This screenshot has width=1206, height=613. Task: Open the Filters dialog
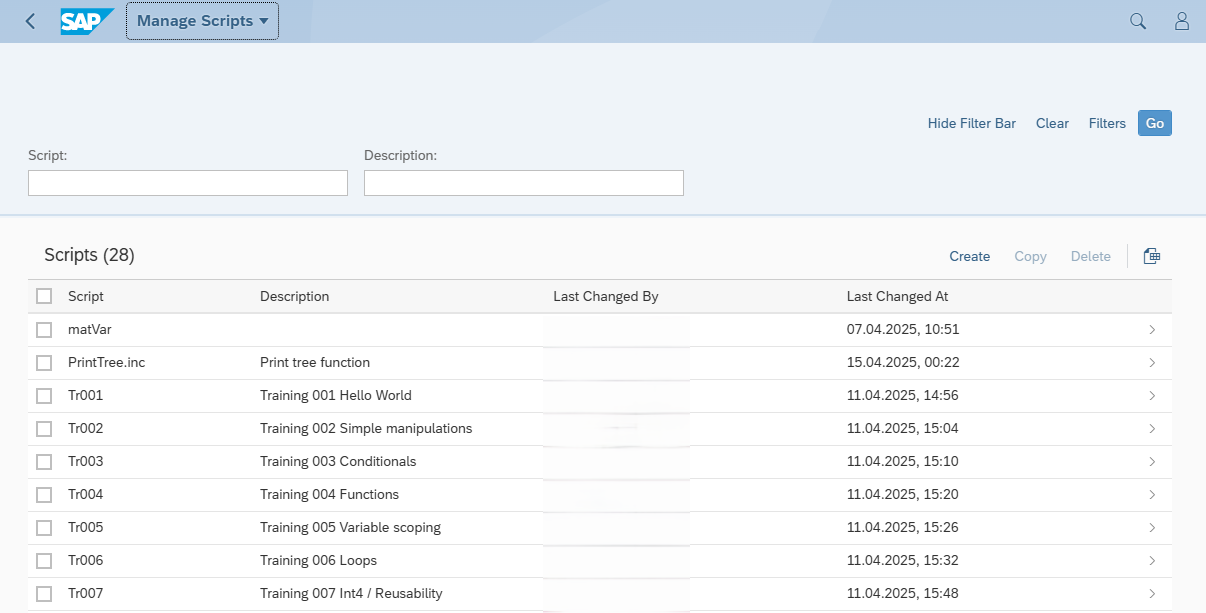(x=1107, y=123)
